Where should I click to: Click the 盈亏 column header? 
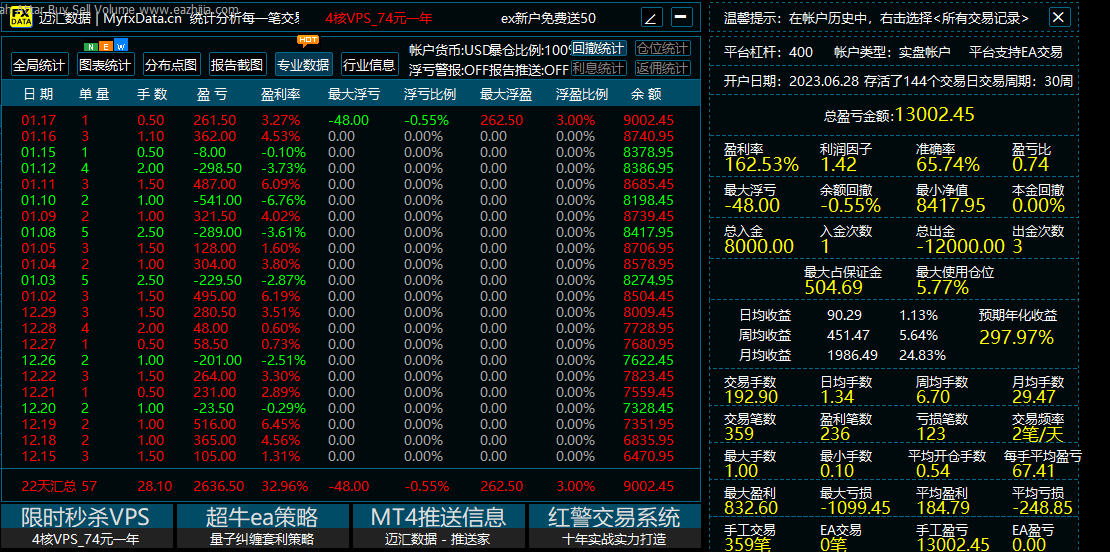(x=212, y=93)
